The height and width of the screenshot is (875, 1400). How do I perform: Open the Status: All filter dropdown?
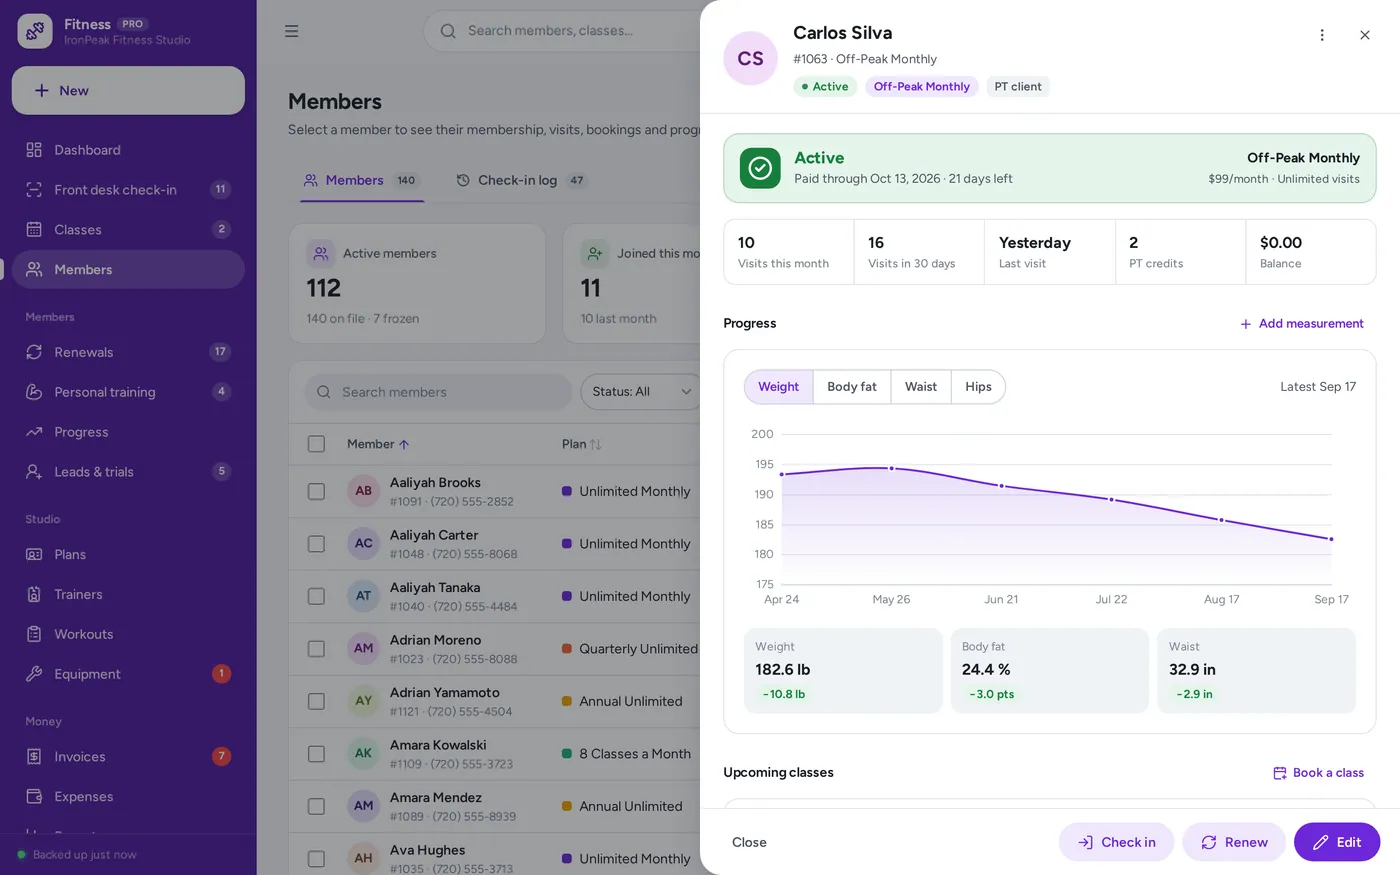642,392
